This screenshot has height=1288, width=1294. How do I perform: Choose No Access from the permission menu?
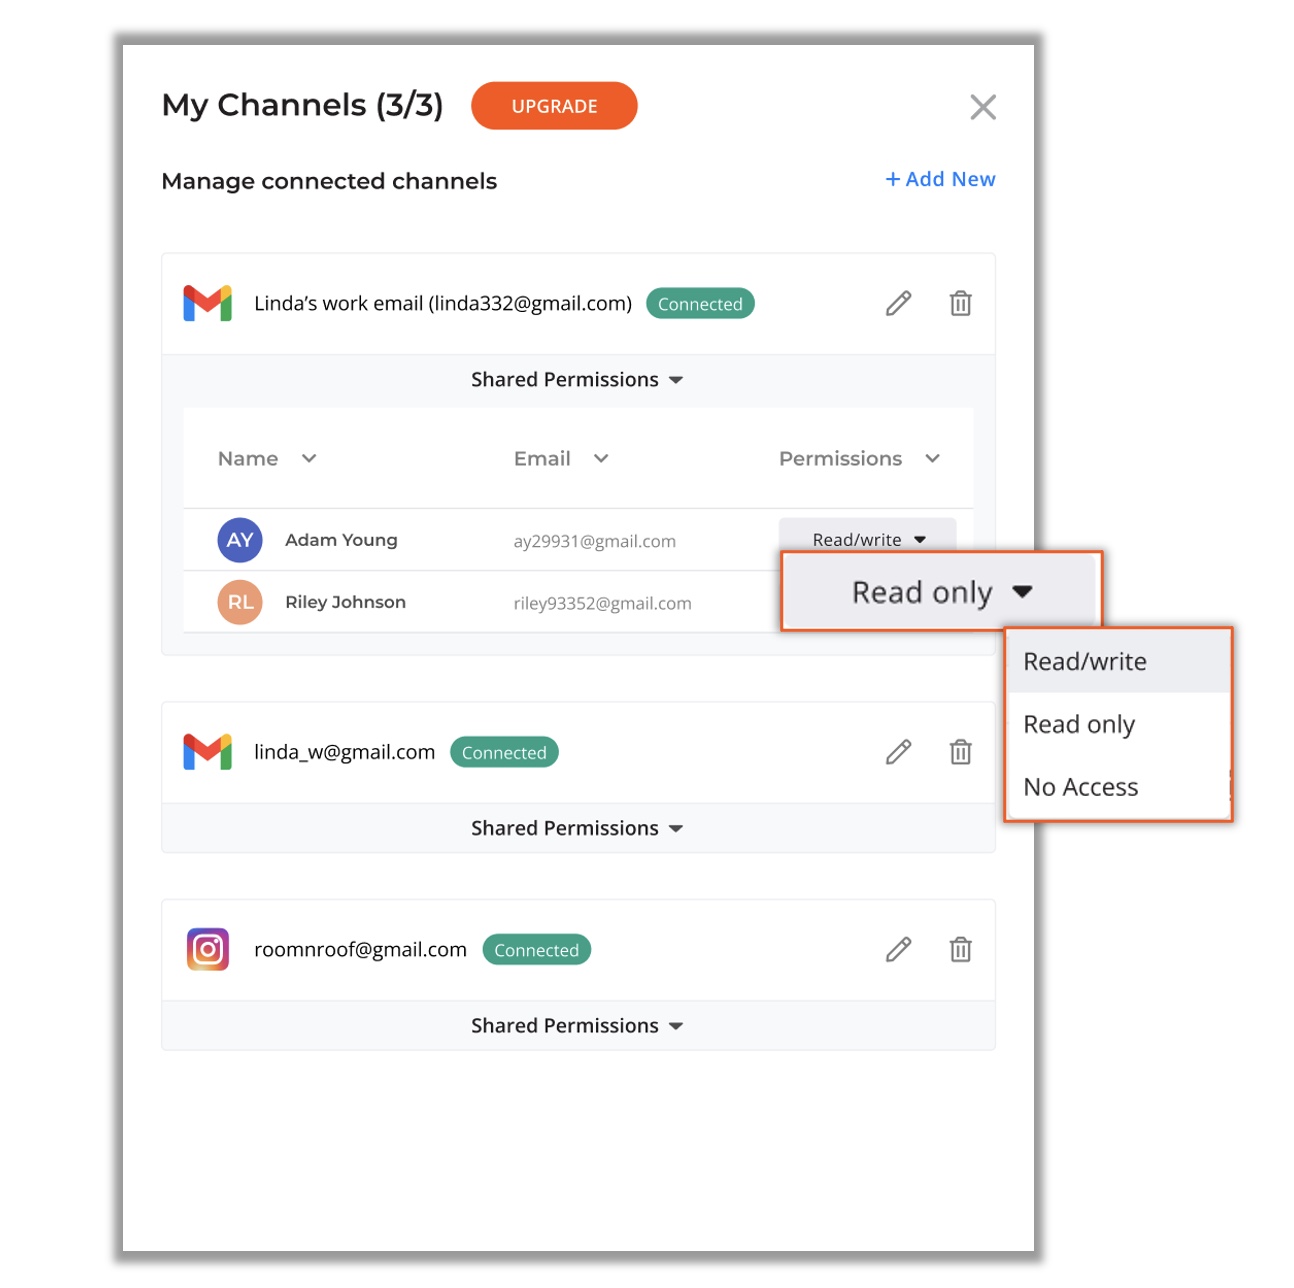[1118, 787]
